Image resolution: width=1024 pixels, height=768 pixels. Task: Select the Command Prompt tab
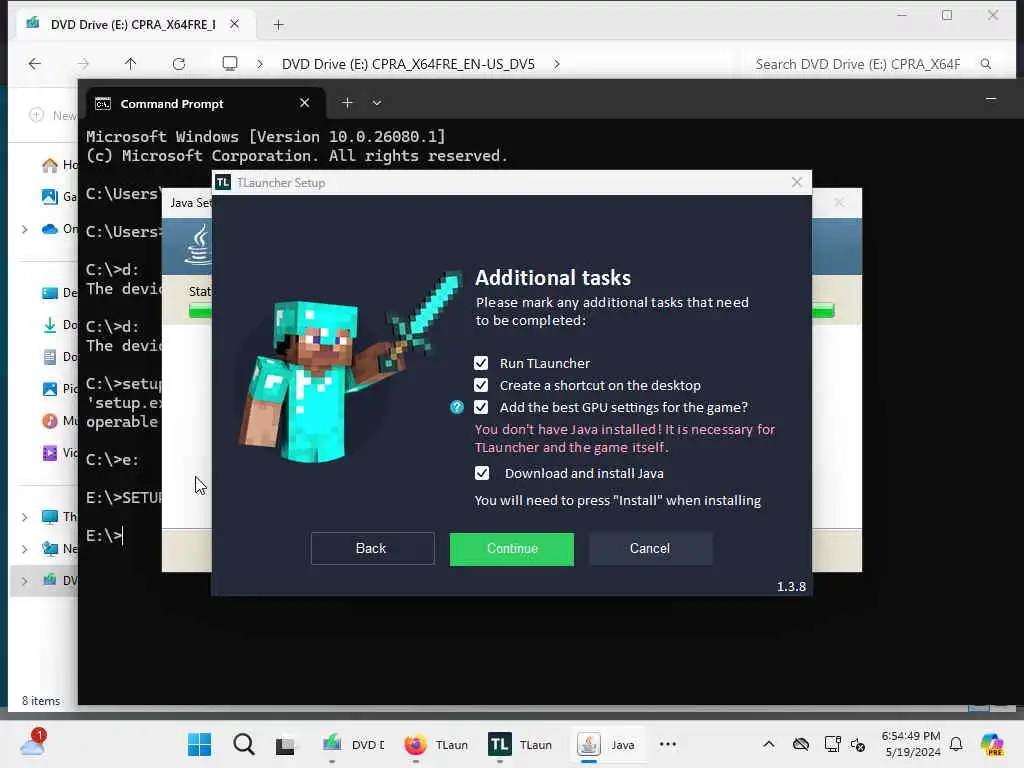[x=205, y=104]
